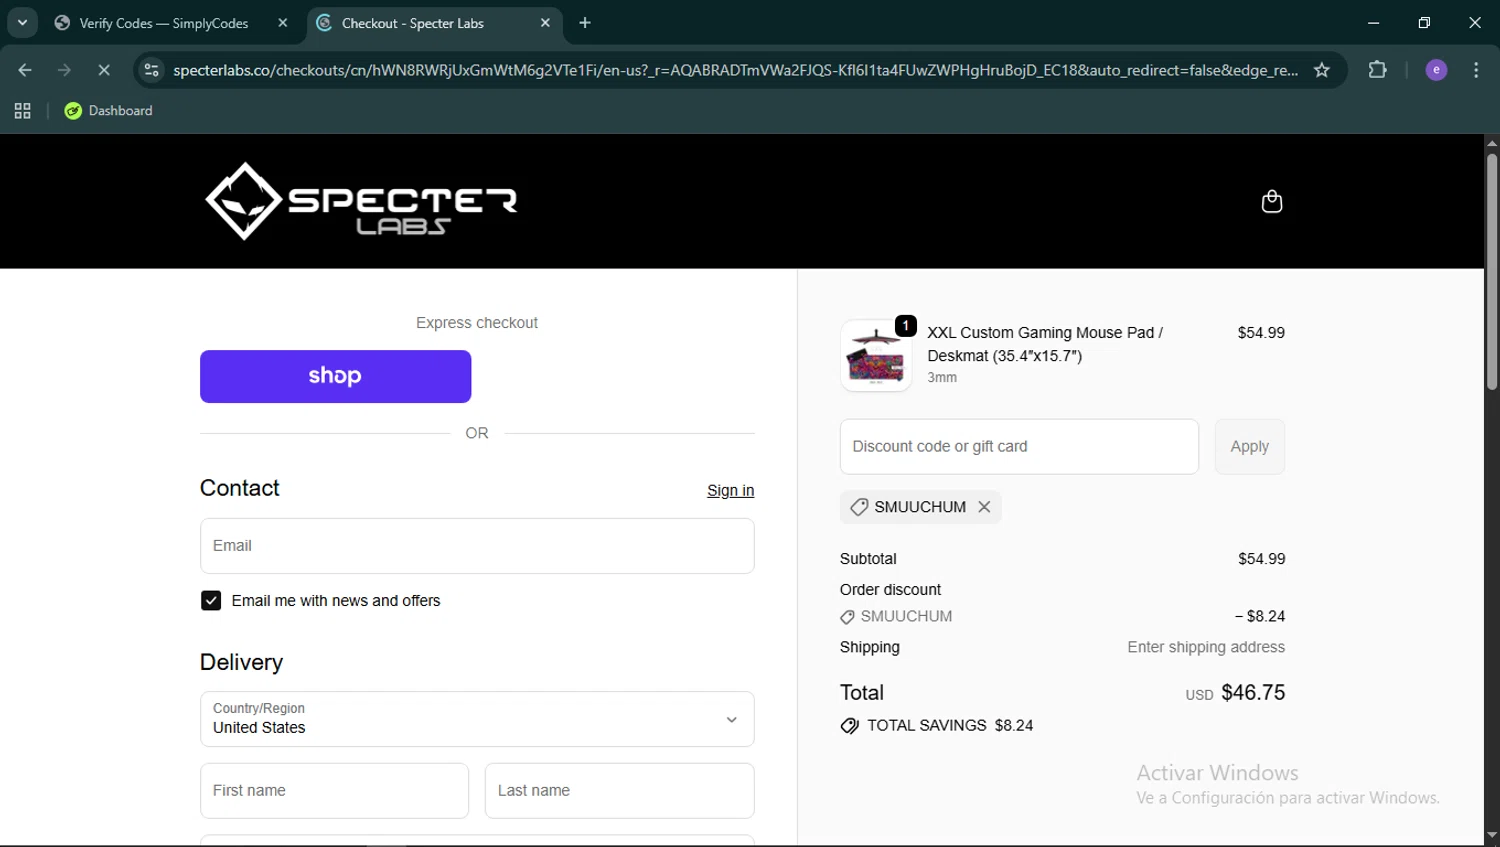Click the page vertical scrollbar thumb

1491,271
